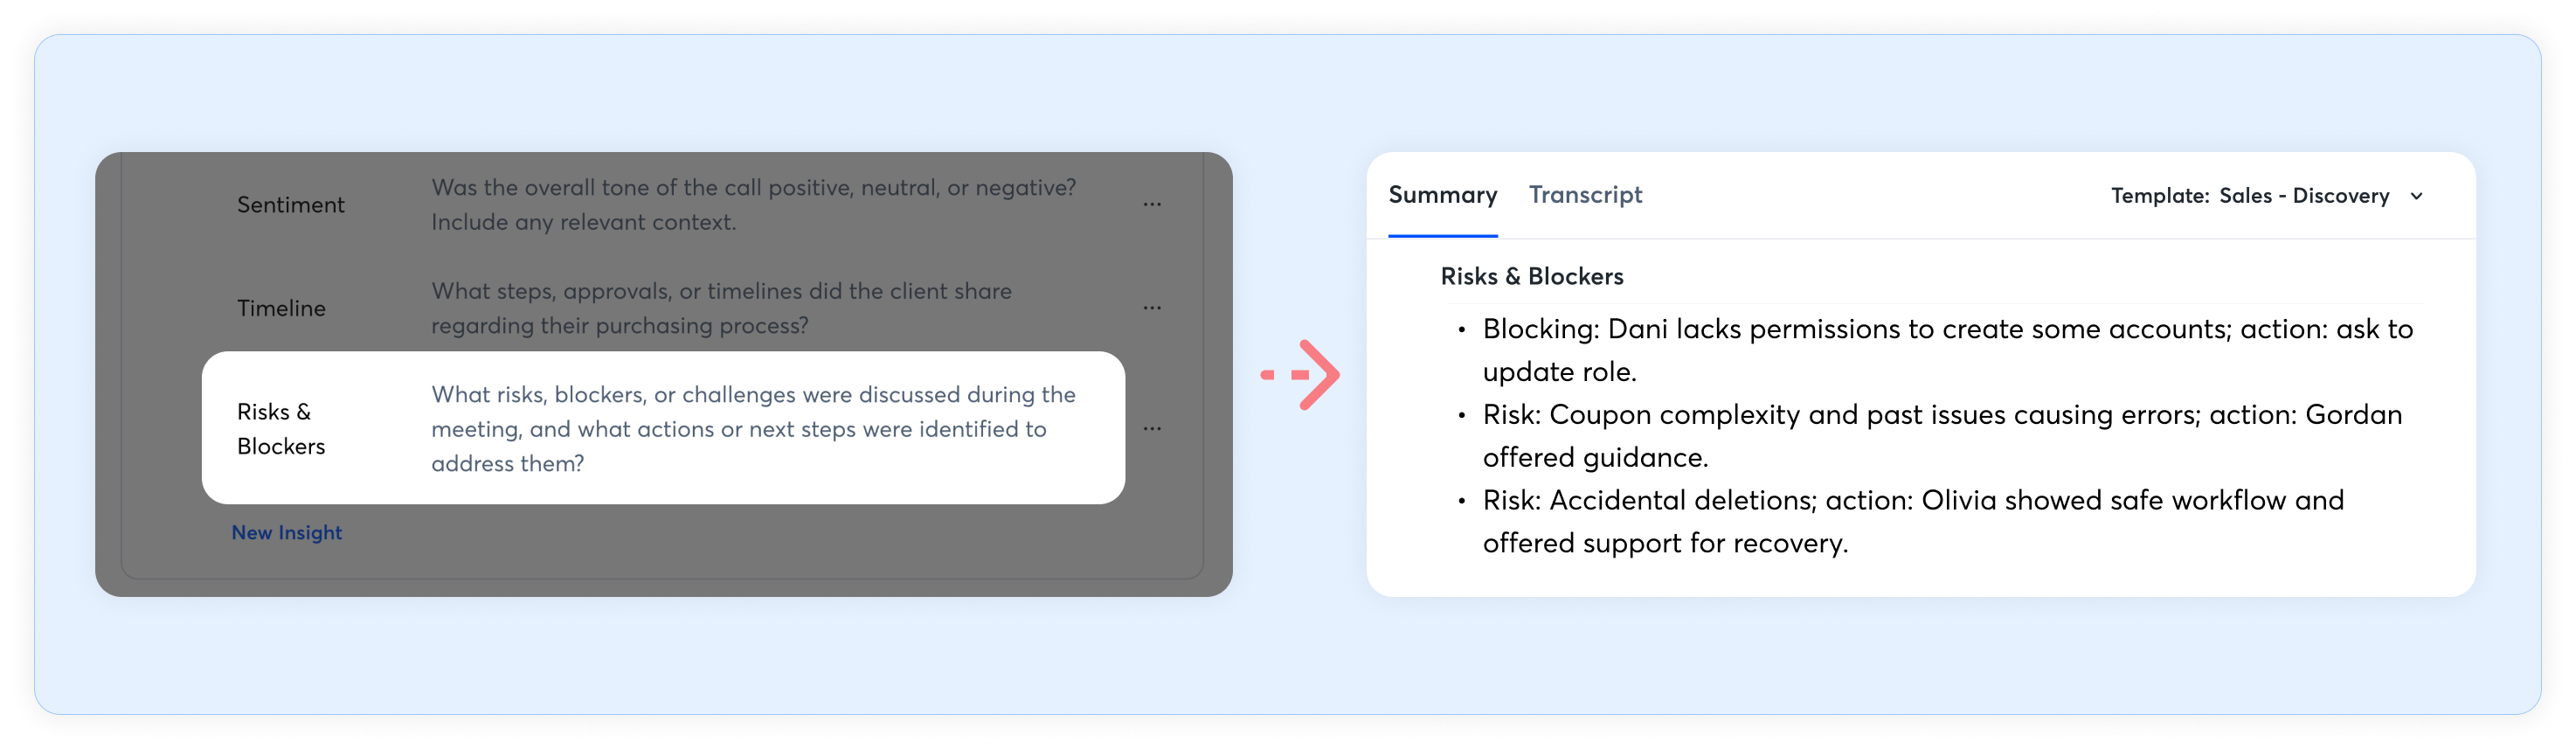Edit the Risks & Blockers prompt text

pos(753,429)
